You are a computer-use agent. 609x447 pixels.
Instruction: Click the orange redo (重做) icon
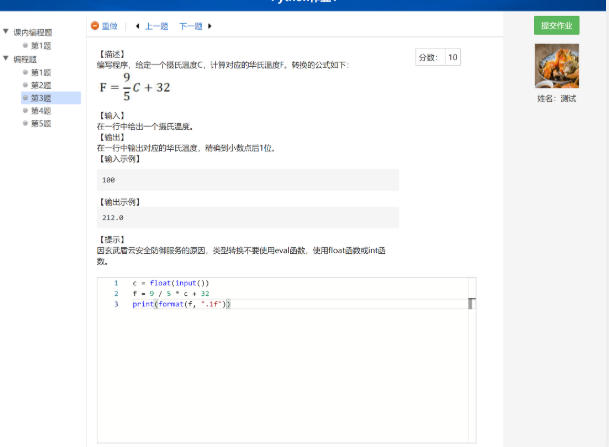click(95, 26)
